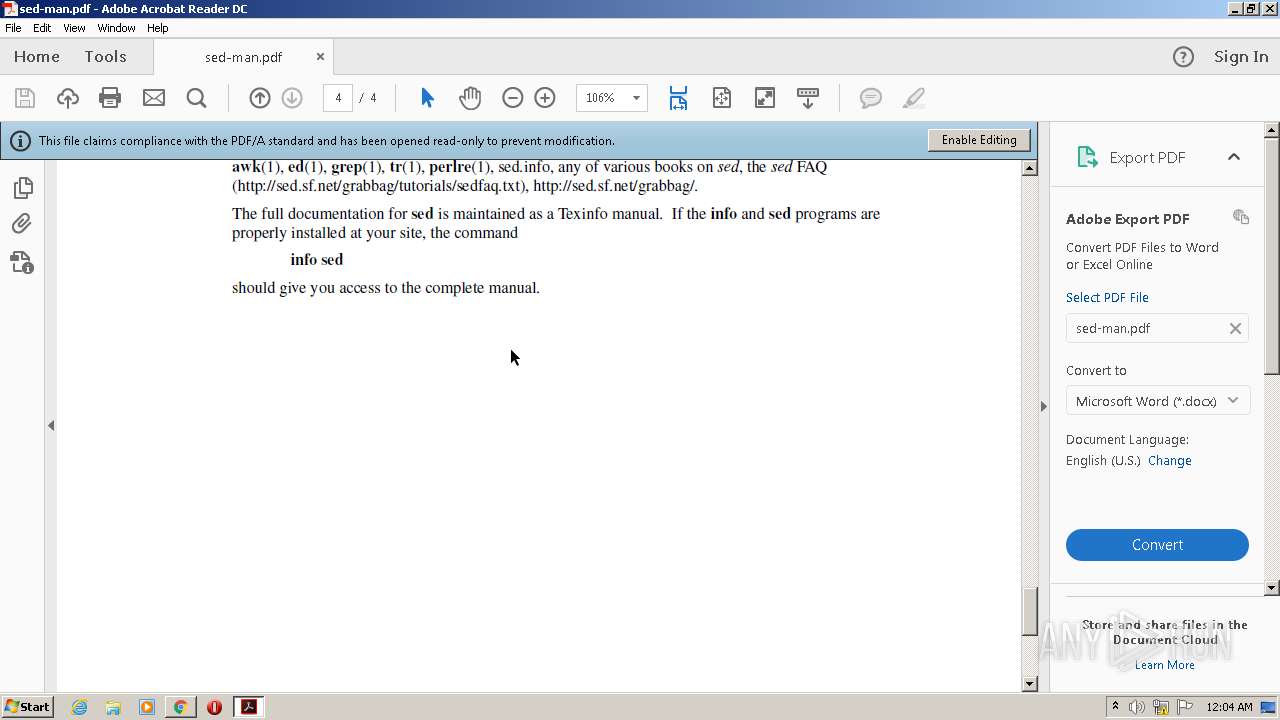Add a sticky note comment
This screenshot has height=720, width=1280.
coord(871,98)
